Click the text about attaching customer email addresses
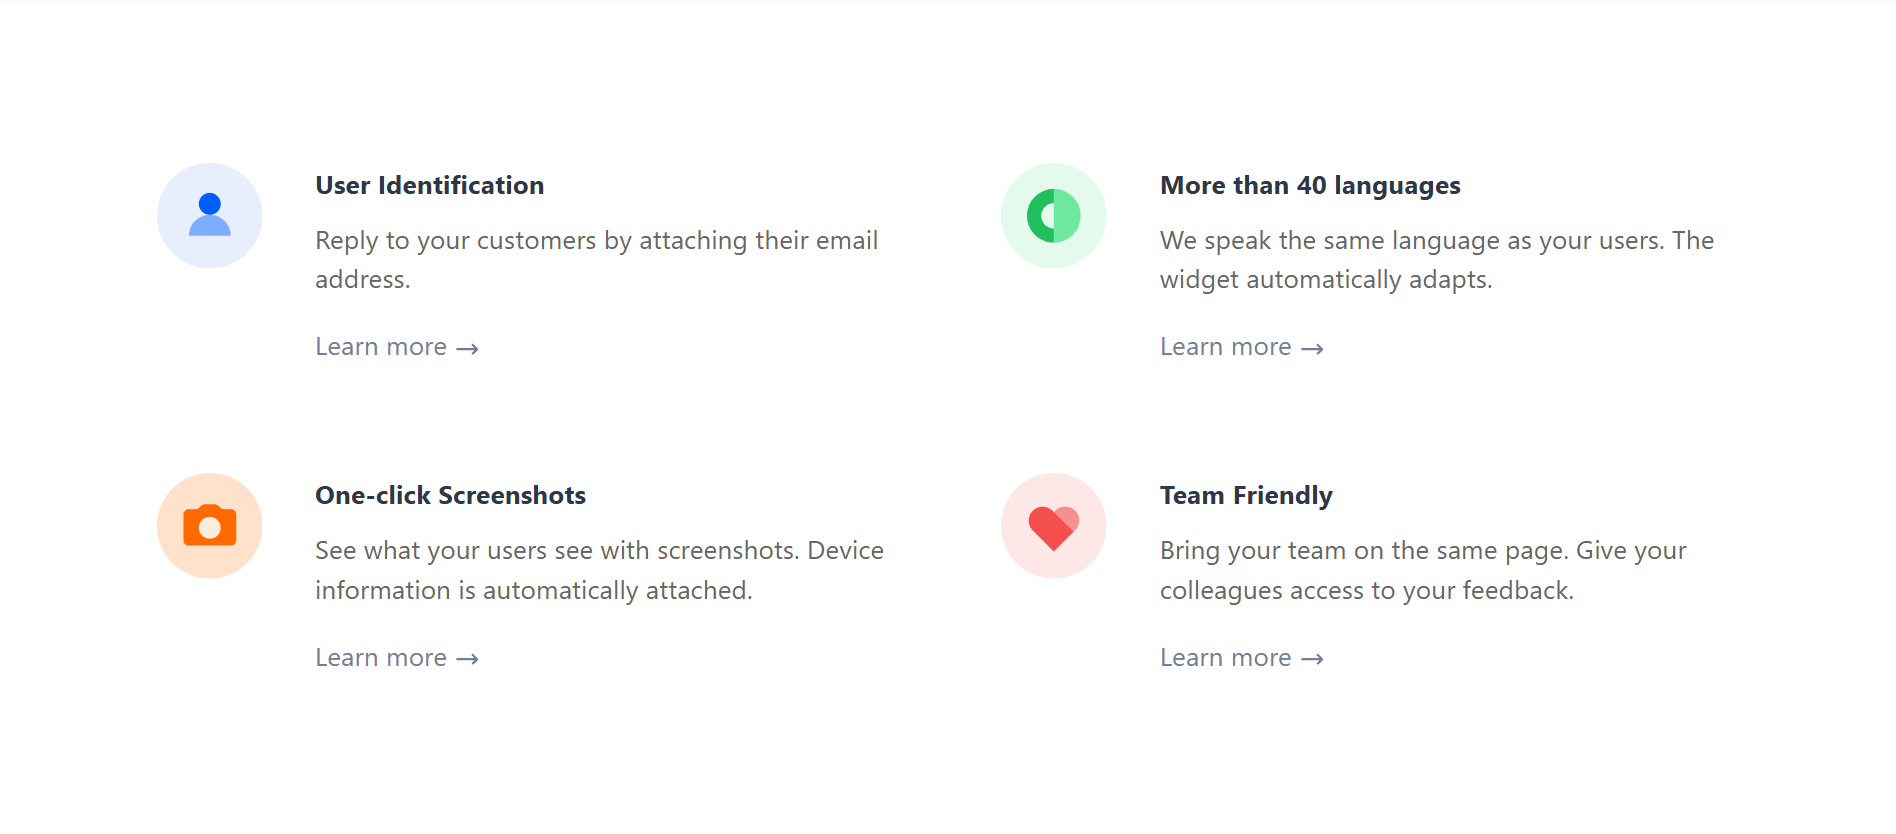The height and width of the screenshot is (834, 1896). coord(596,260)
